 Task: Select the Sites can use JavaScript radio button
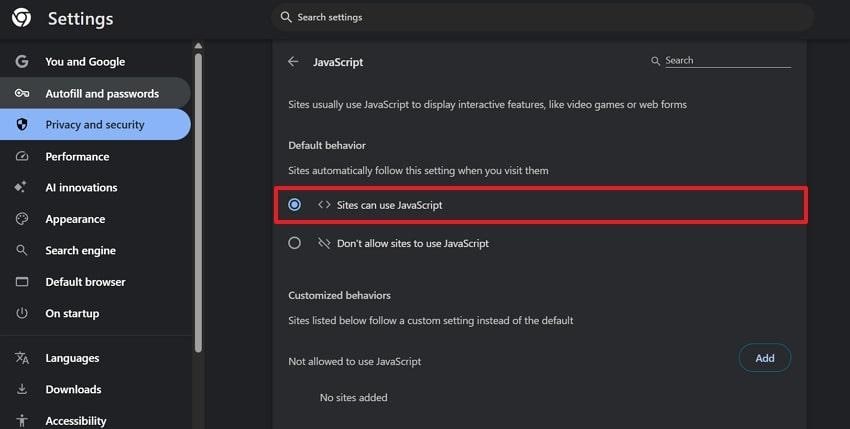click(294, 205)
